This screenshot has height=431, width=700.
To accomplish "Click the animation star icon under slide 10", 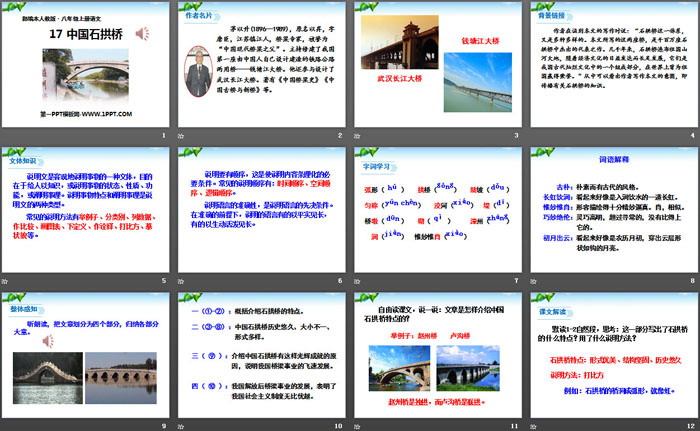I will click(181, 423).
